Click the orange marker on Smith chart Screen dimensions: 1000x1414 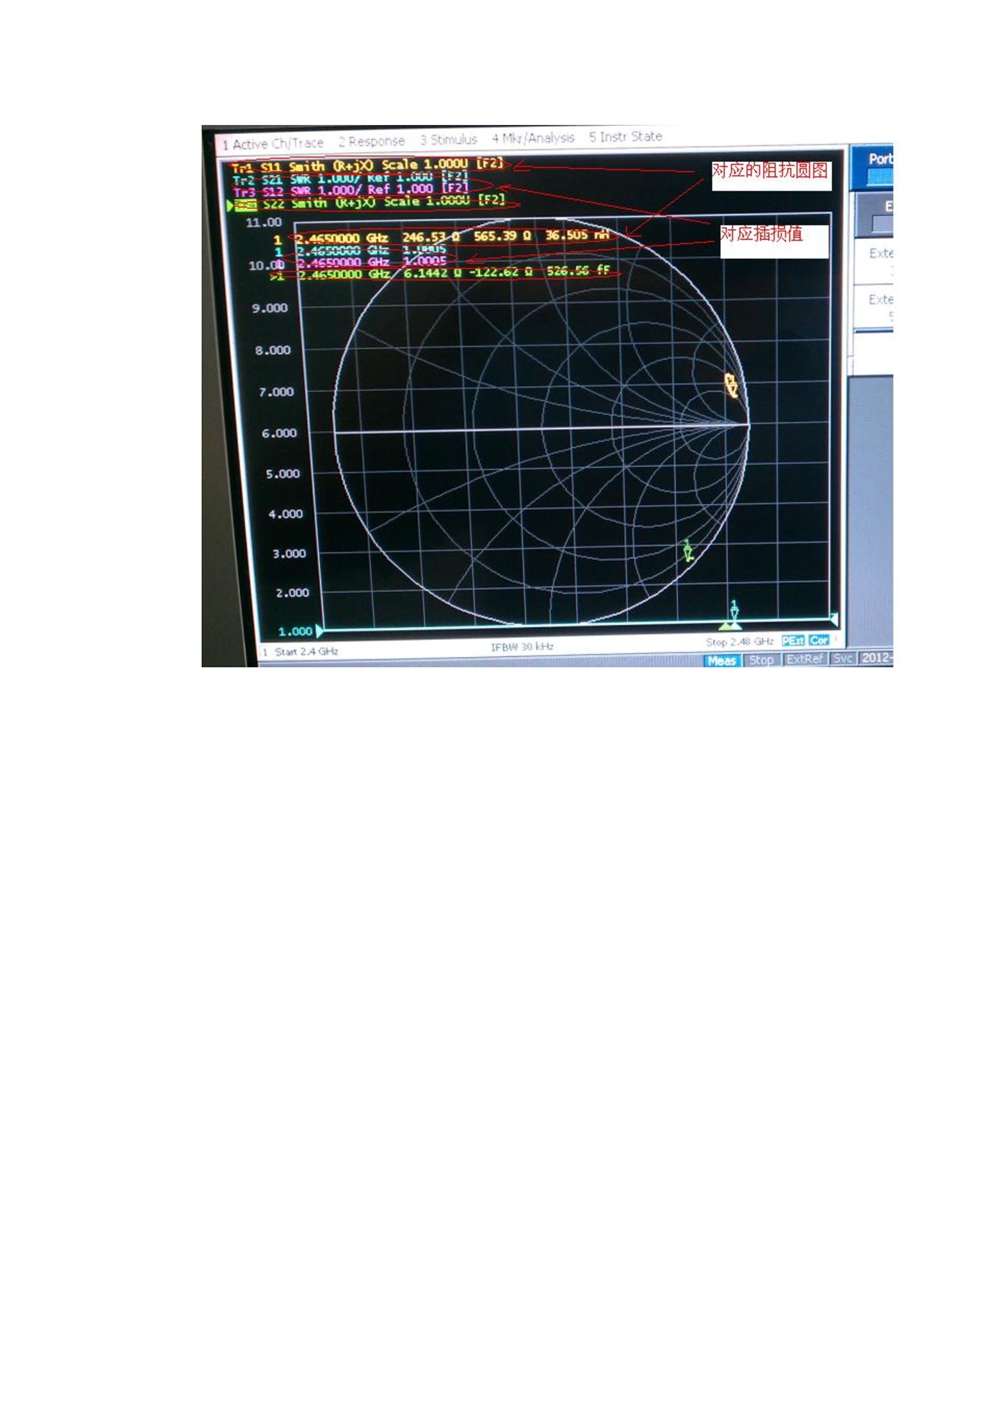point(732,385)
